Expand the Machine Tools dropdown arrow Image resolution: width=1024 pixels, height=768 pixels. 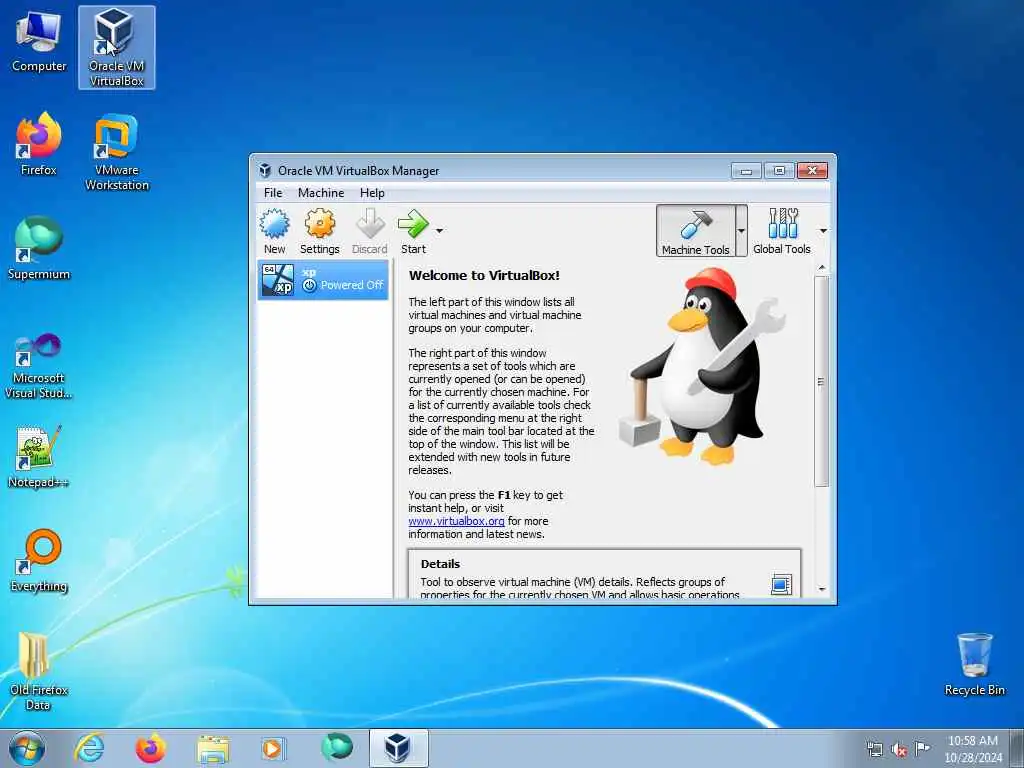(741, 231)
